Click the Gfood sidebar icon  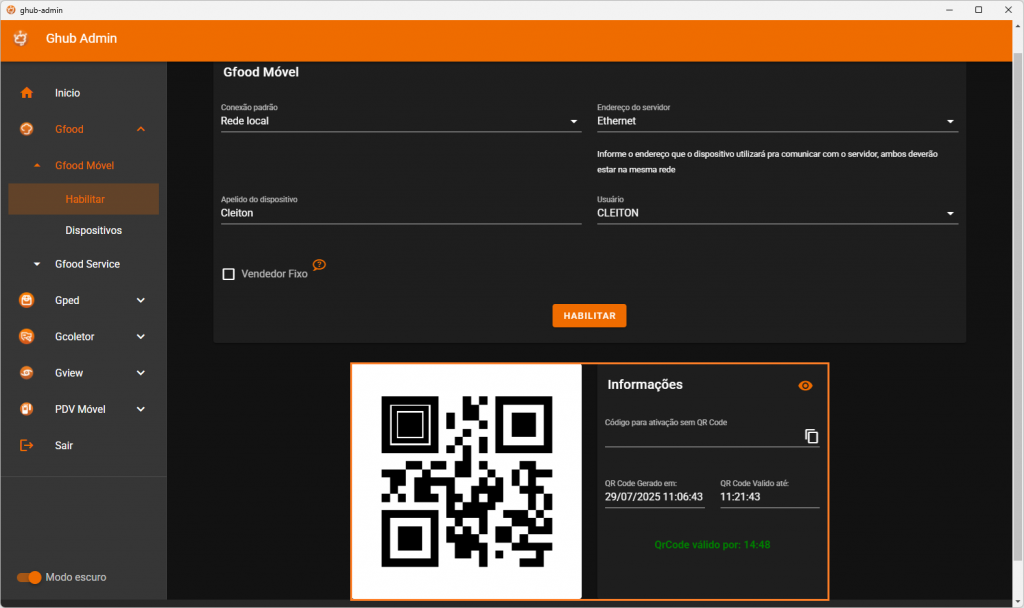click(x=27, y=129)
